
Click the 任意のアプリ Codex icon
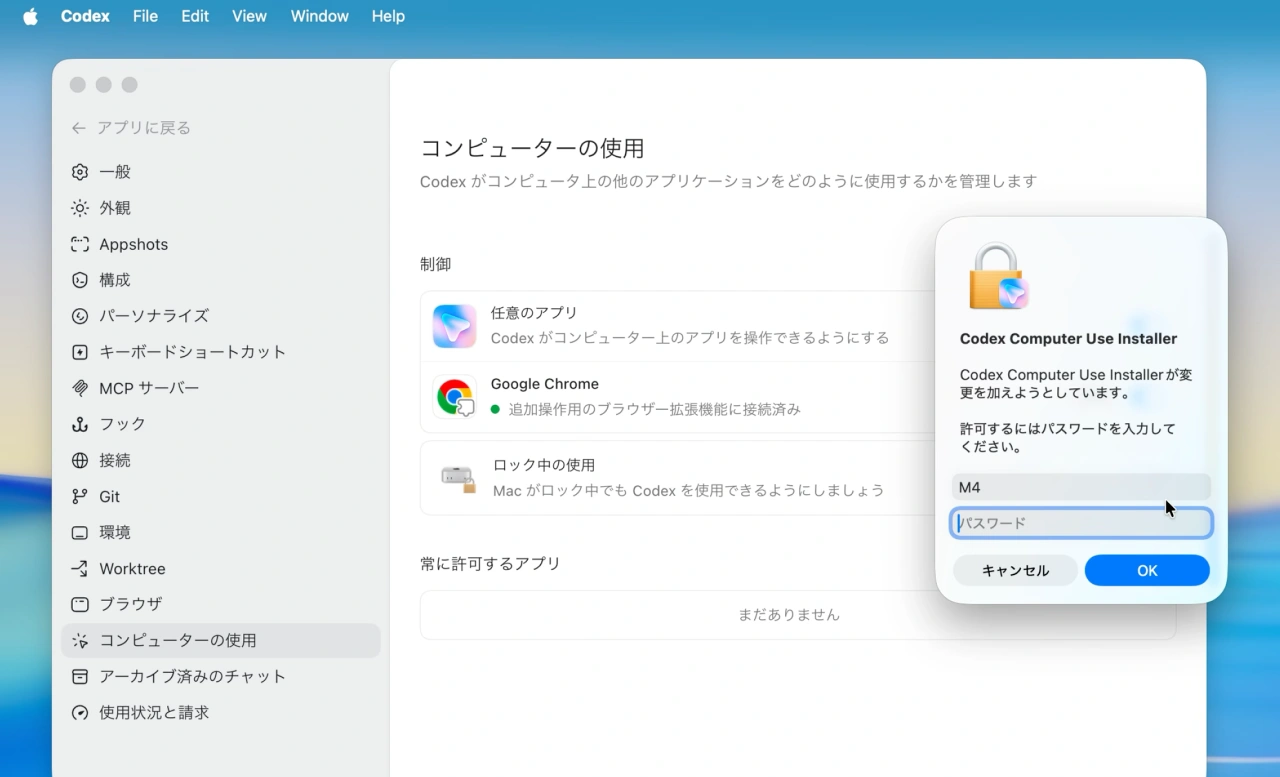point(455,326)
